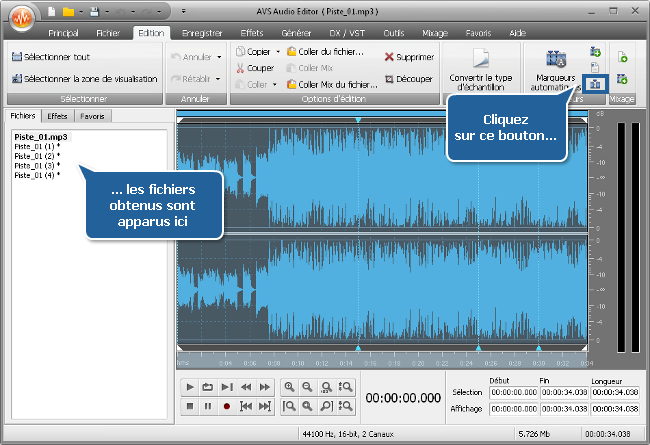Click the zoom out magnifier icon
The height and width of the screenshot is (445, 650).
point(307,387)
